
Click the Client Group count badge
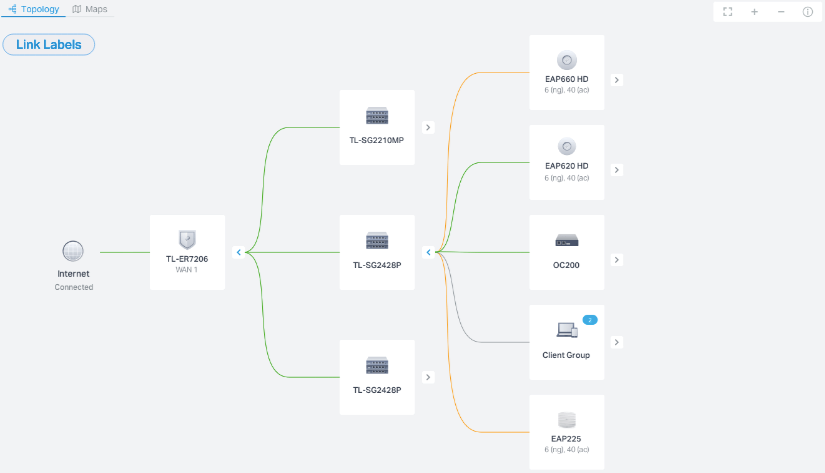[x=590, y=320]
